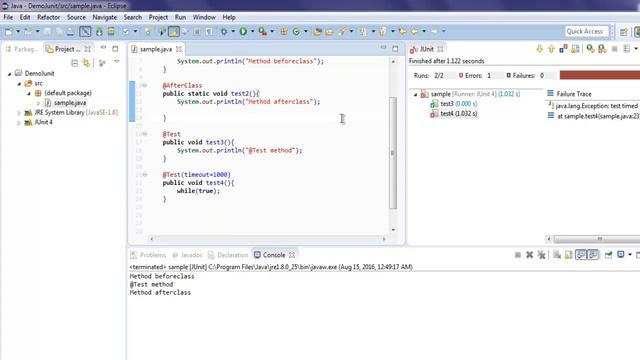
Task: Collapse the default package node
Action: pos(29,93)
